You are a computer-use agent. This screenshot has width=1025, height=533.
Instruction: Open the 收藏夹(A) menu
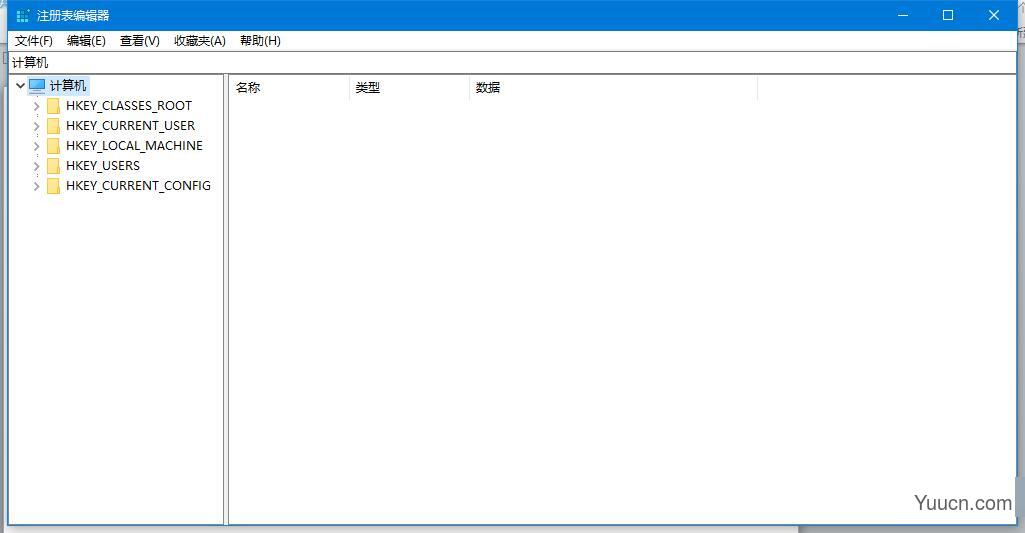point(199,41)
